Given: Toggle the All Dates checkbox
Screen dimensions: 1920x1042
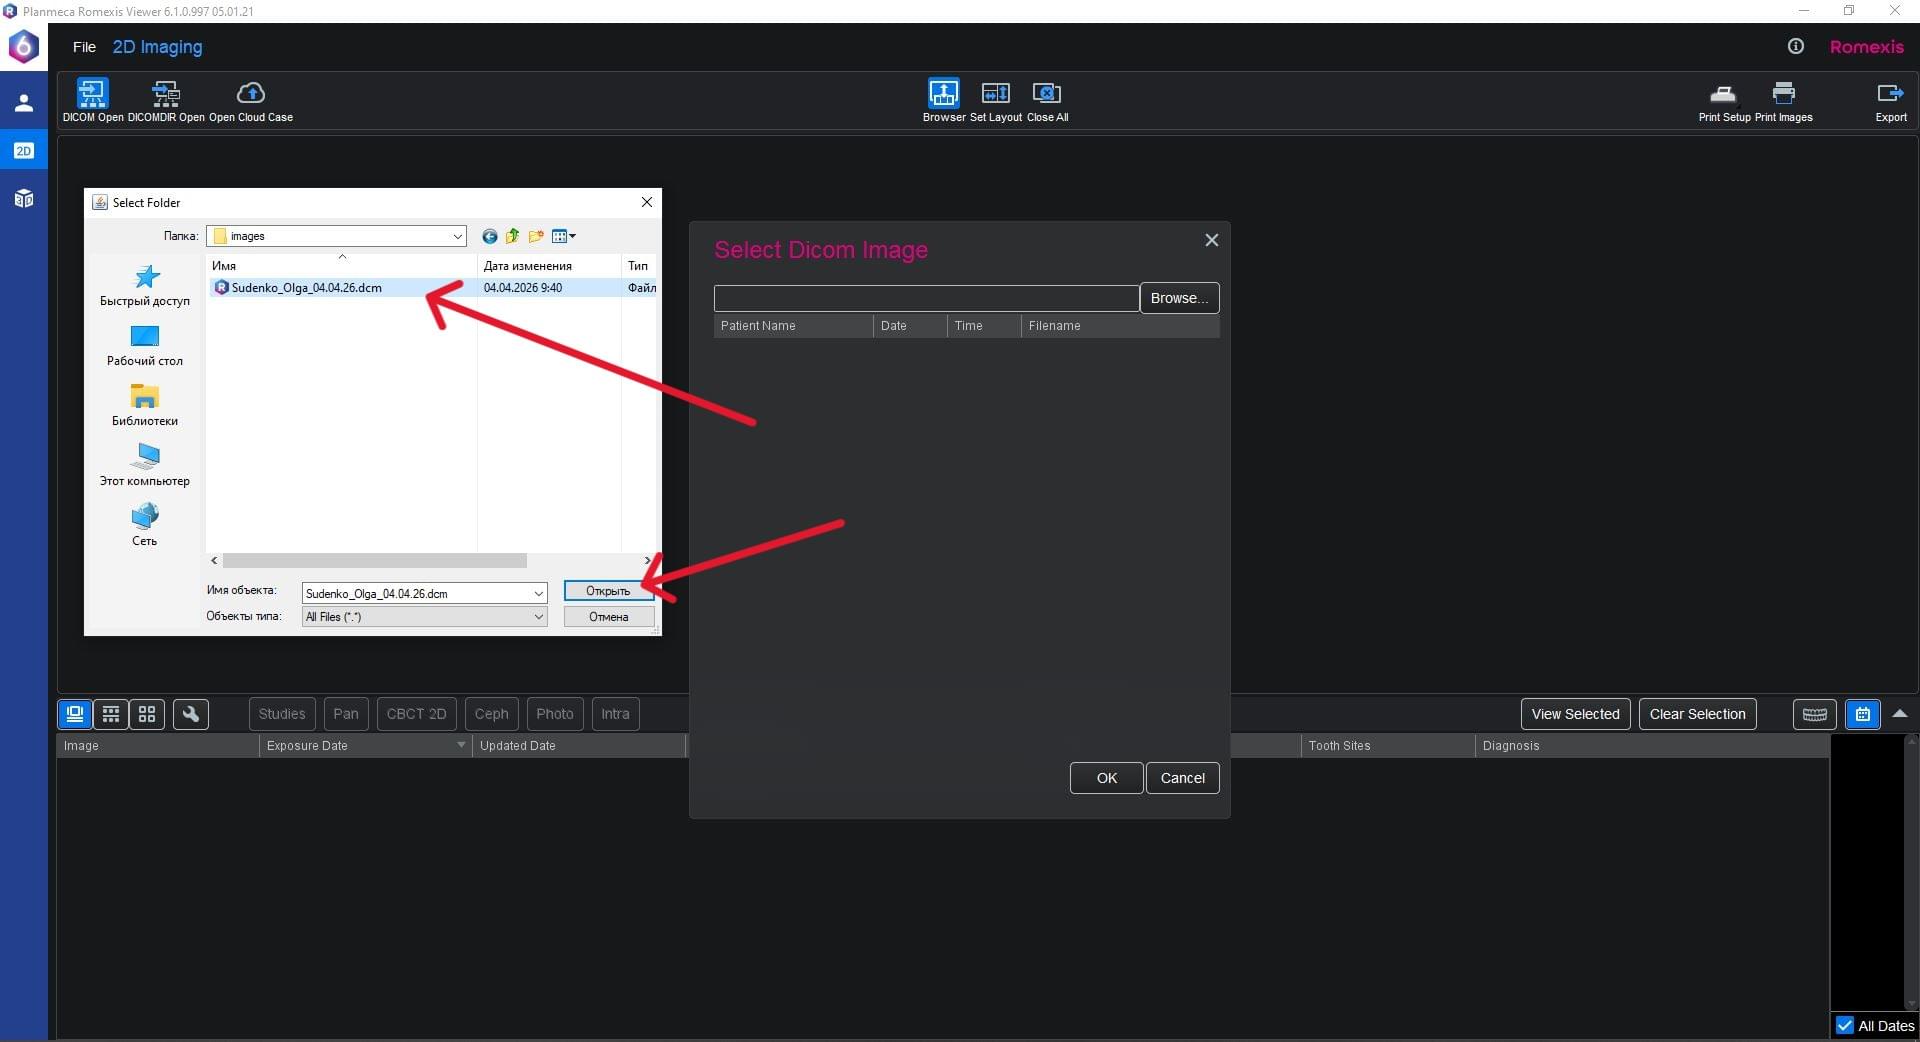Looking at the screenshot, I should pyautogui.click(x=1845, y=1025).
